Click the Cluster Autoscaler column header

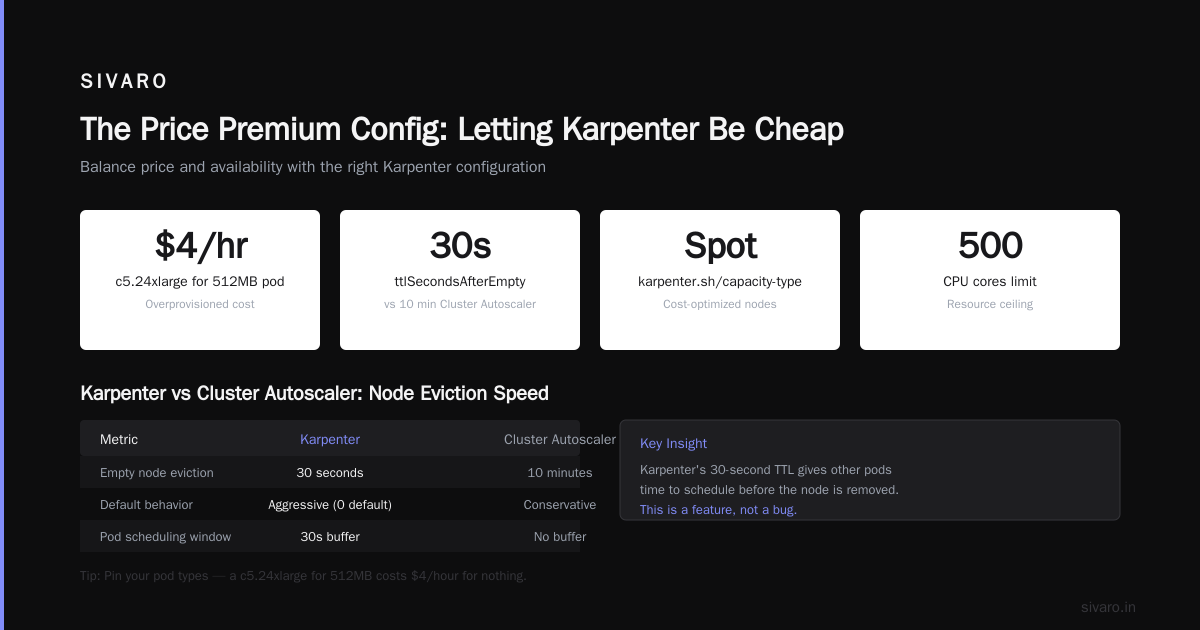pos(560,439)
